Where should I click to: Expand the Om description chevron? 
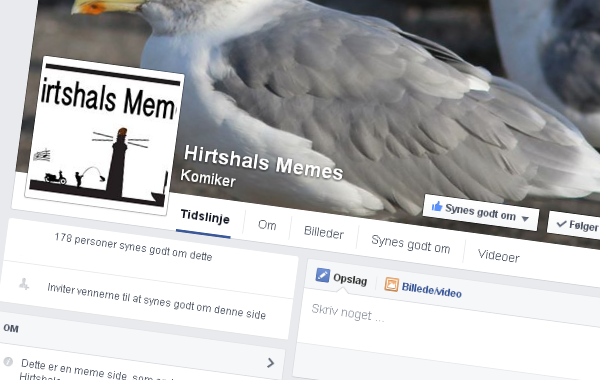[x=271, y=363]
